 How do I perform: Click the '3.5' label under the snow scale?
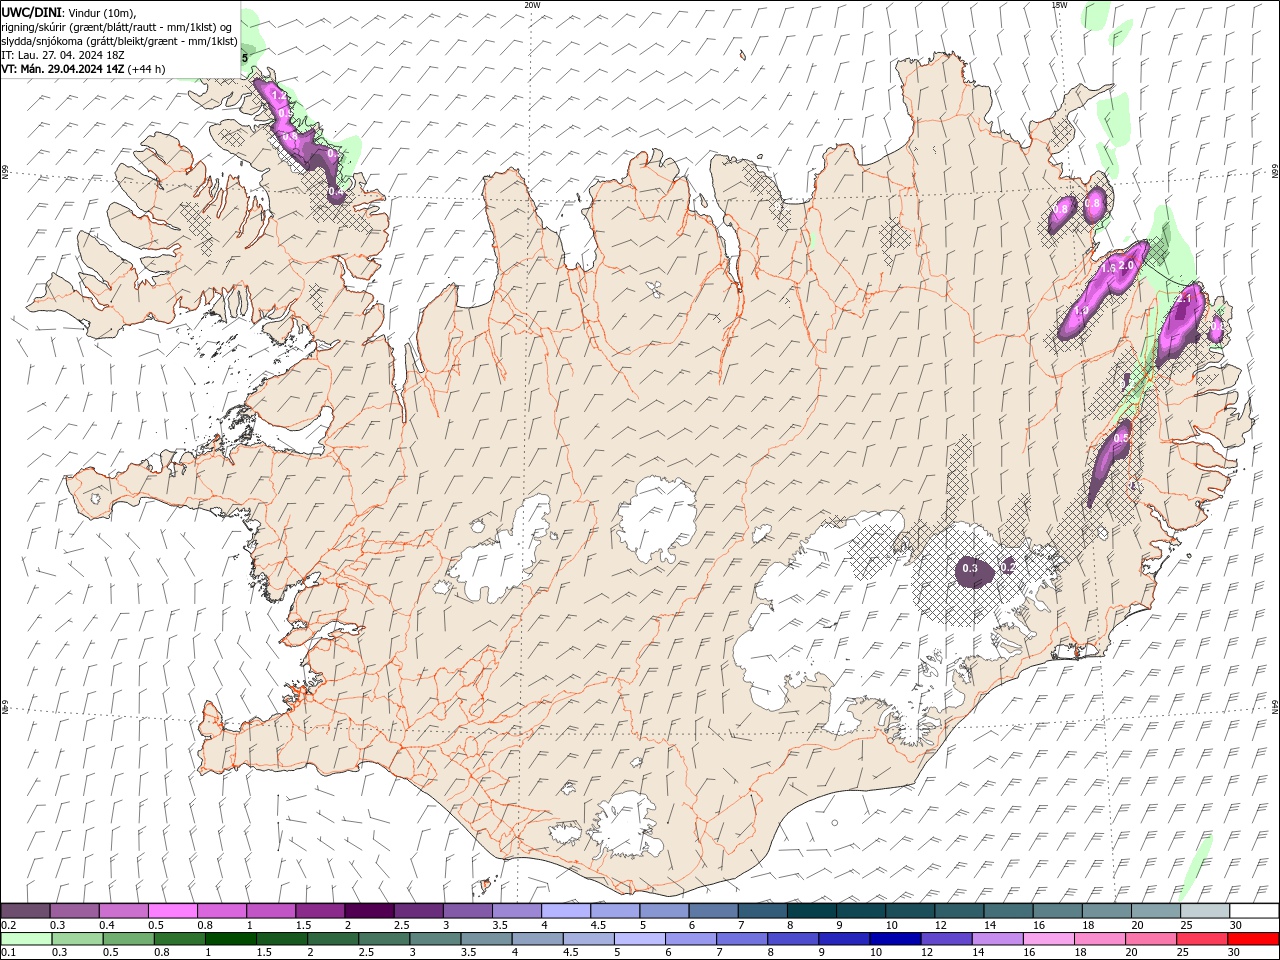click(499, 925)
